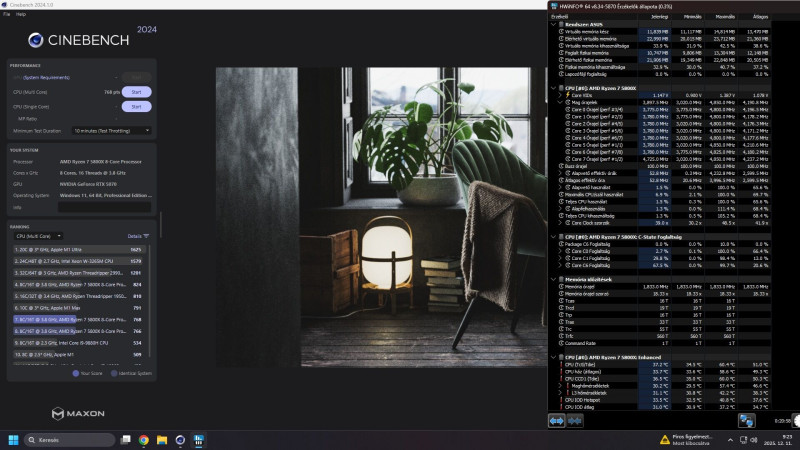Click the Átlagos column header
Screen dimensions: 800x450
760,17
